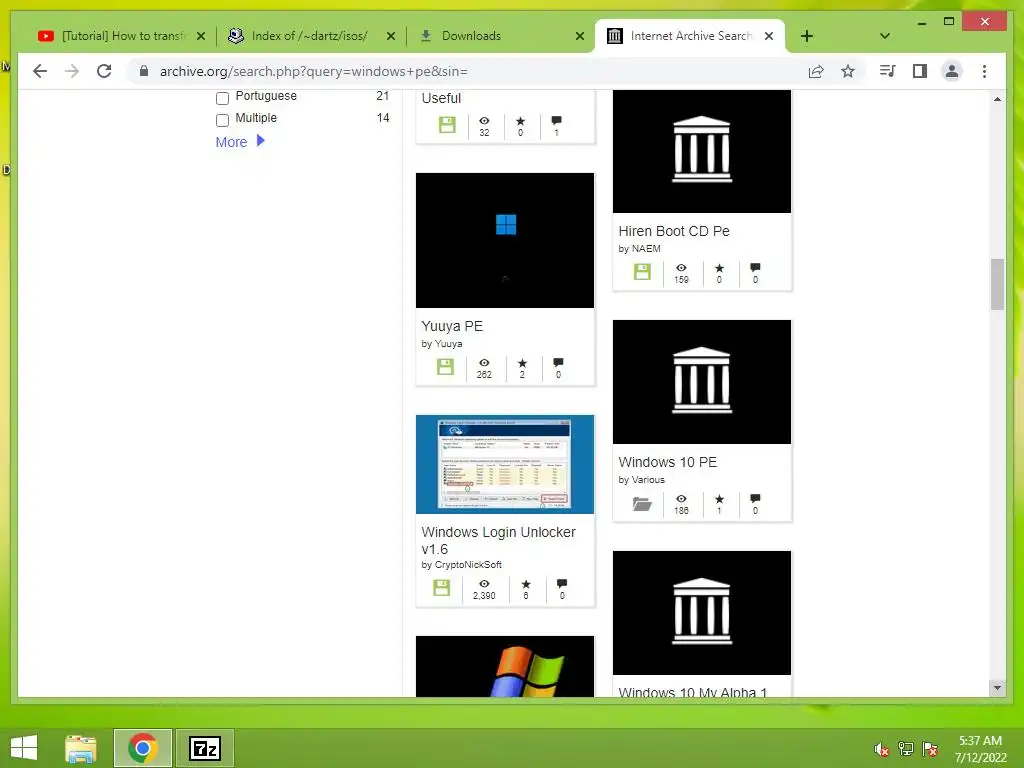1024x768 pixels.
Task: Click the scrollbar down arrow
Action: pyautogui.click(x=997, y=688)
